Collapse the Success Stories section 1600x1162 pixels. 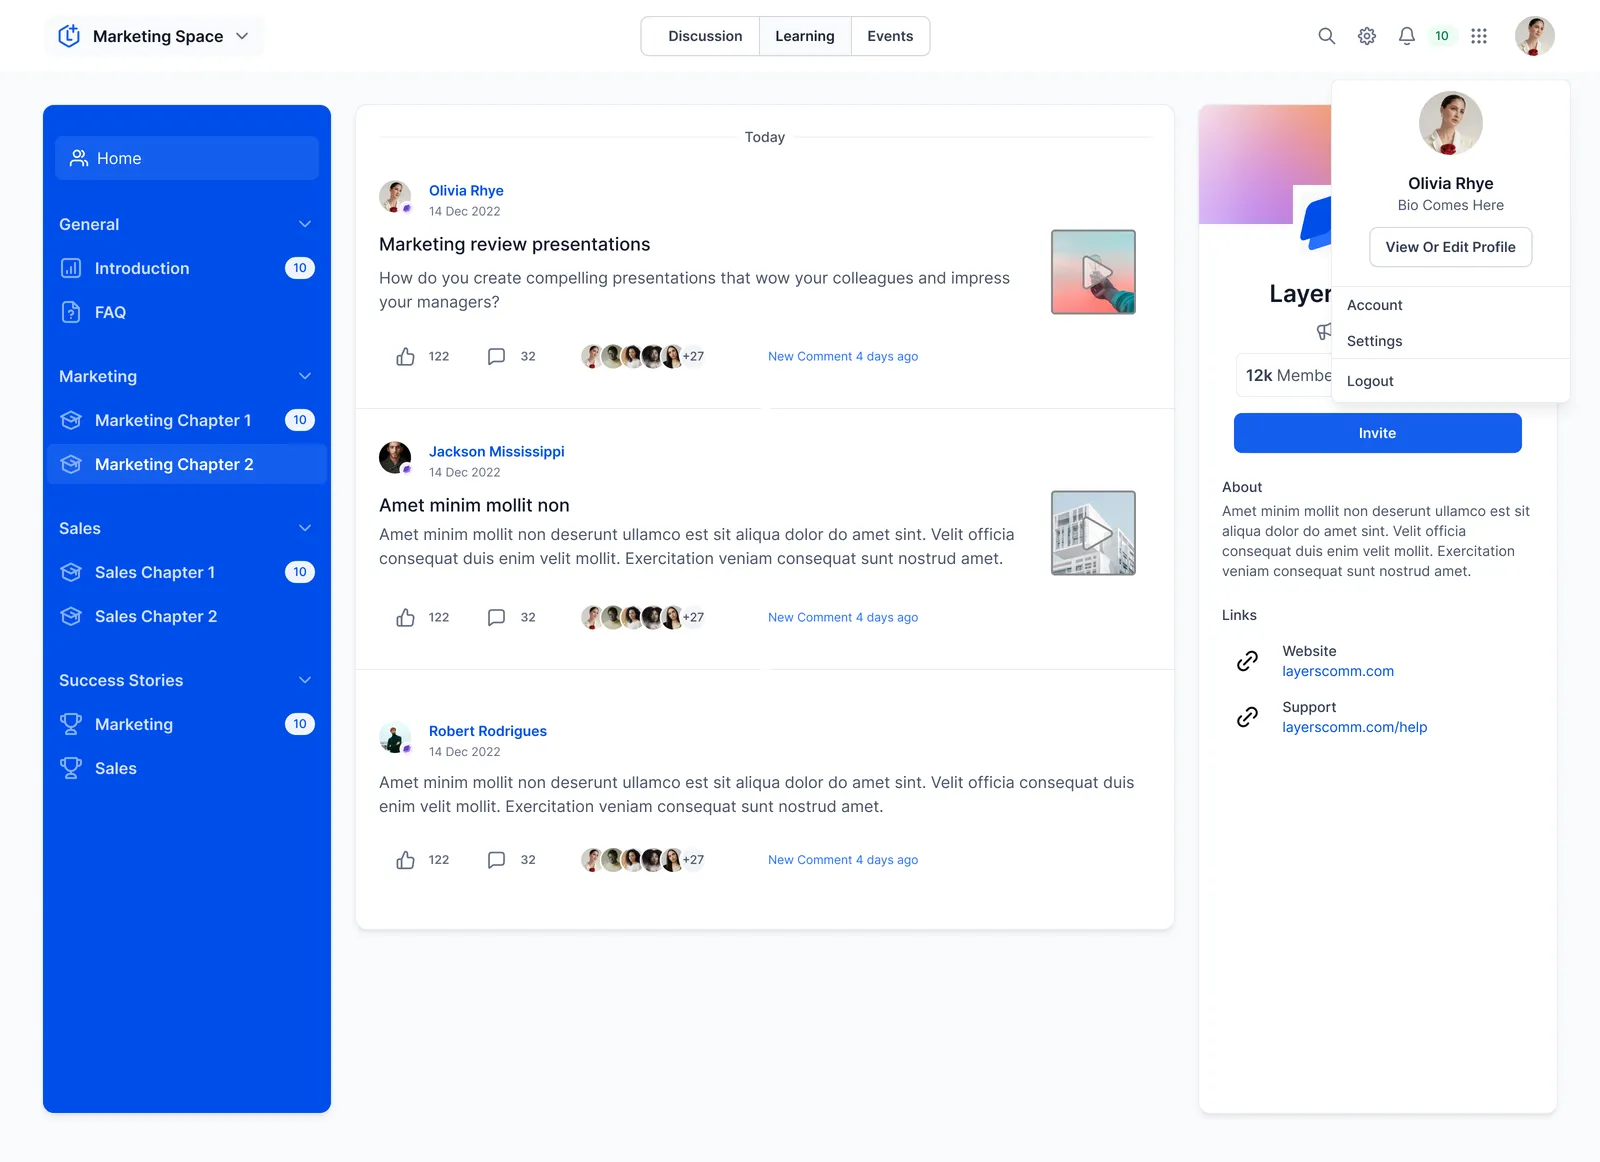tap(305, 680)
